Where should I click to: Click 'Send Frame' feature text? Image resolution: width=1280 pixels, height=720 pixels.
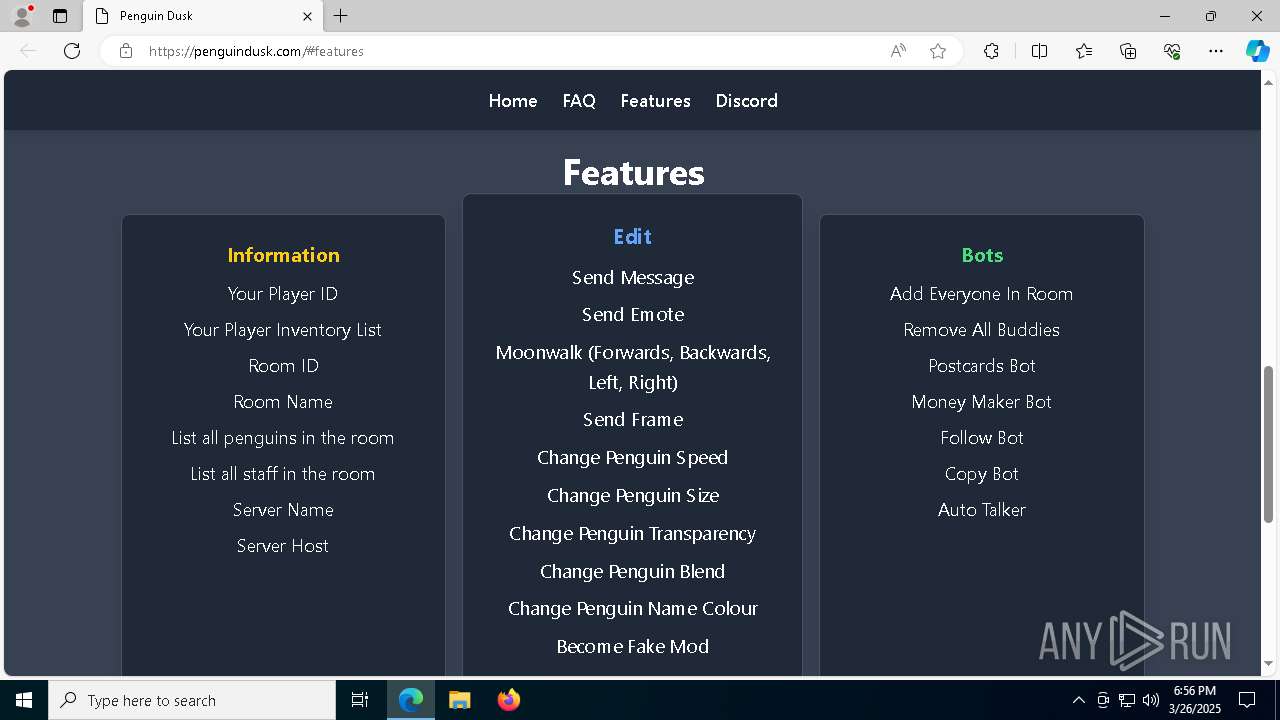point(633,420)
